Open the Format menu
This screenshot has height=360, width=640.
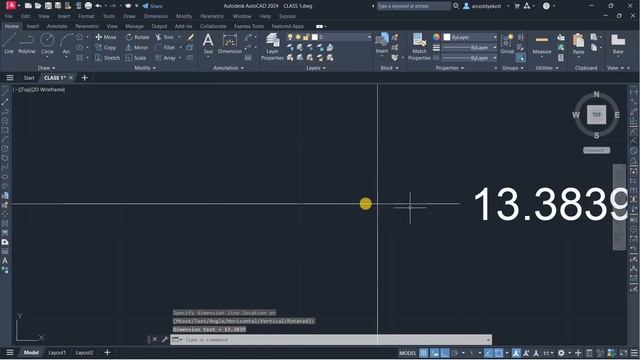(x=86, y=16)
